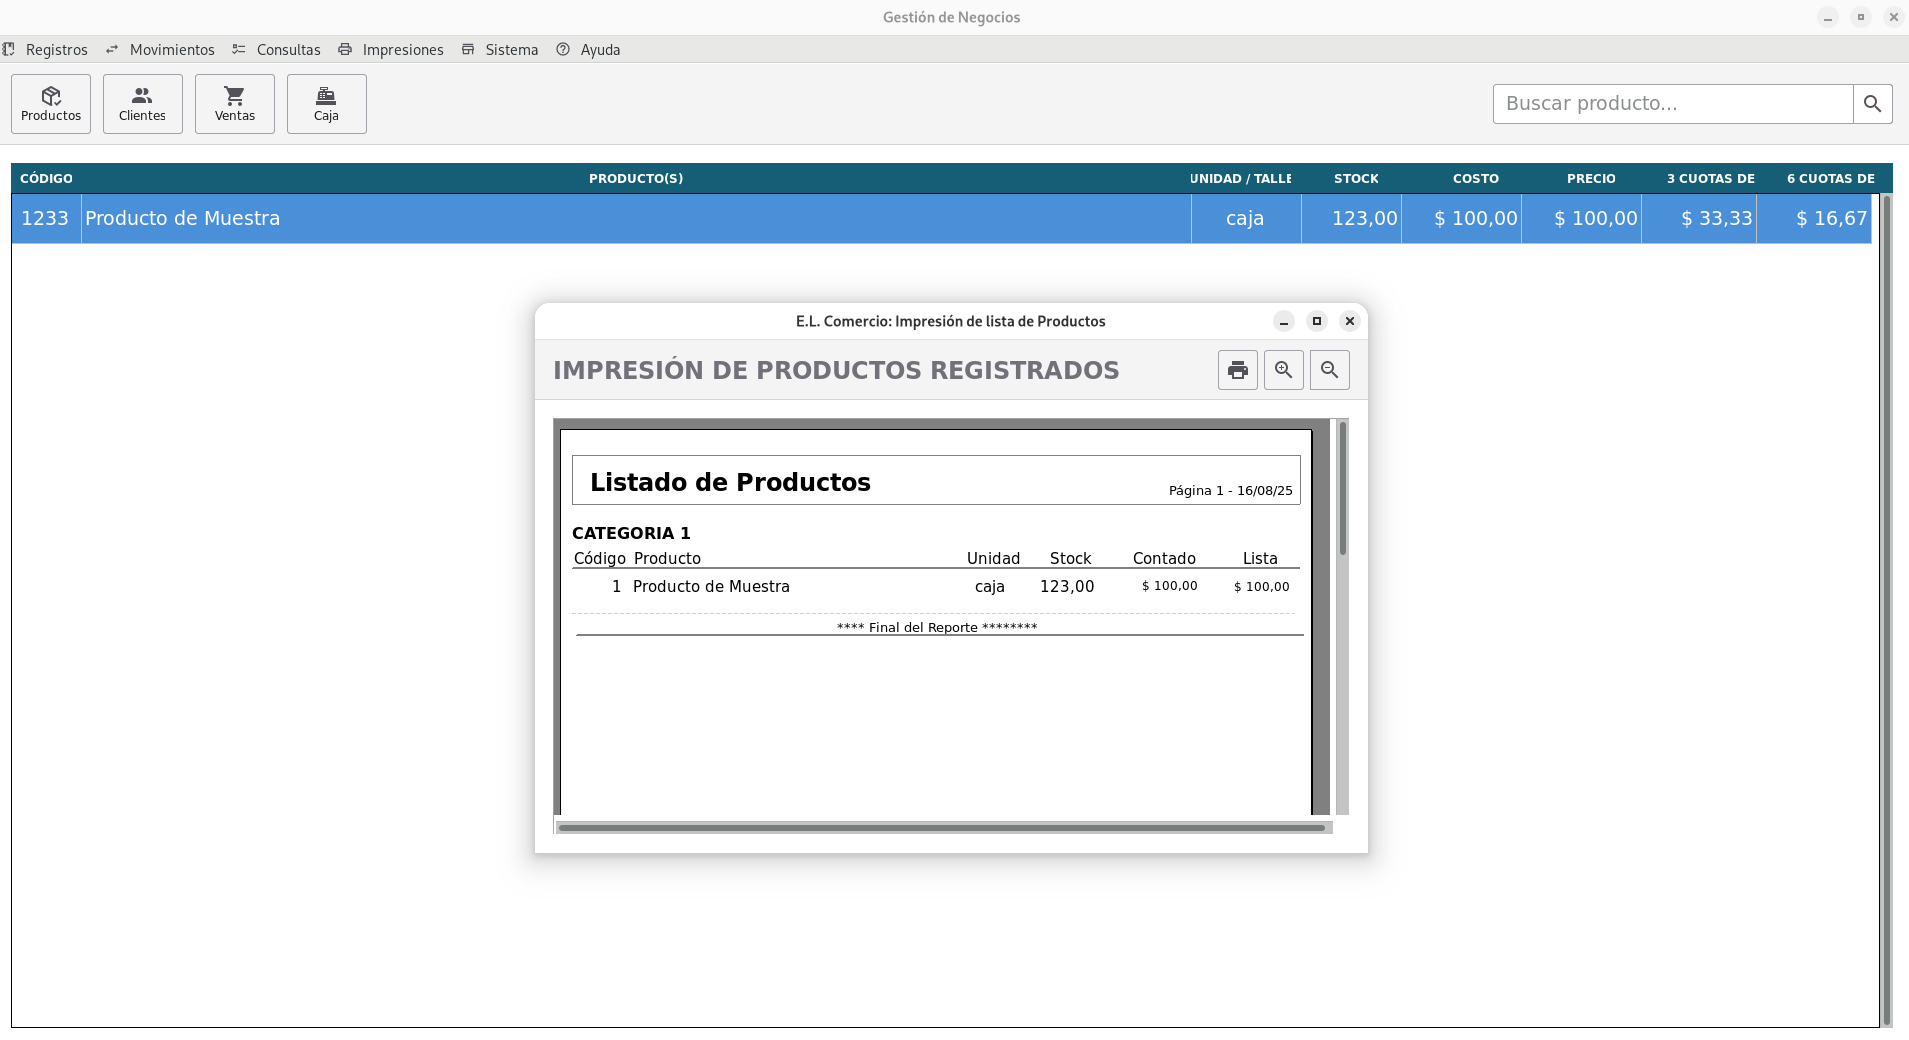Viewport: 1909px width, 1040px height.
Task: Zoom out of the report preview
Action: pos(1329,370)
